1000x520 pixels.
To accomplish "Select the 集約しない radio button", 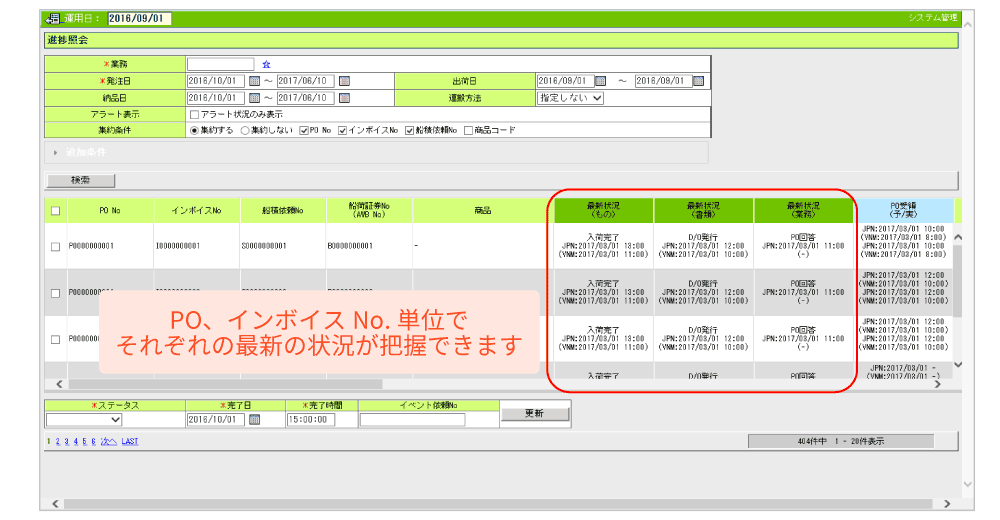I will pyautogui.click(x=245, y=130).
